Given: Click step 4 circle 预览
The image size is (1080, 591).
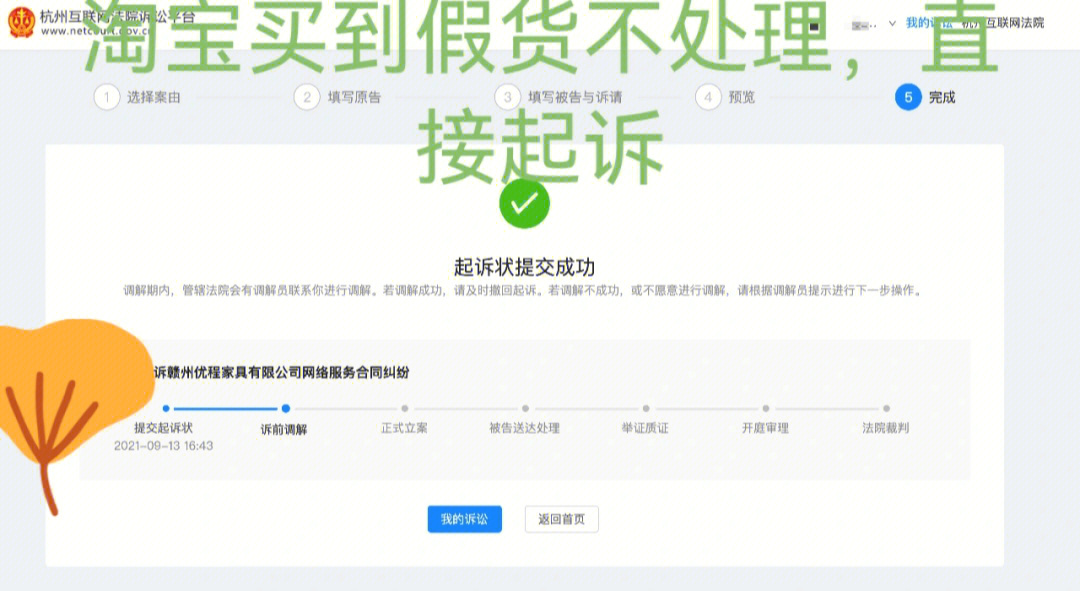Looking at the screenshot, I should coord(708,97).
